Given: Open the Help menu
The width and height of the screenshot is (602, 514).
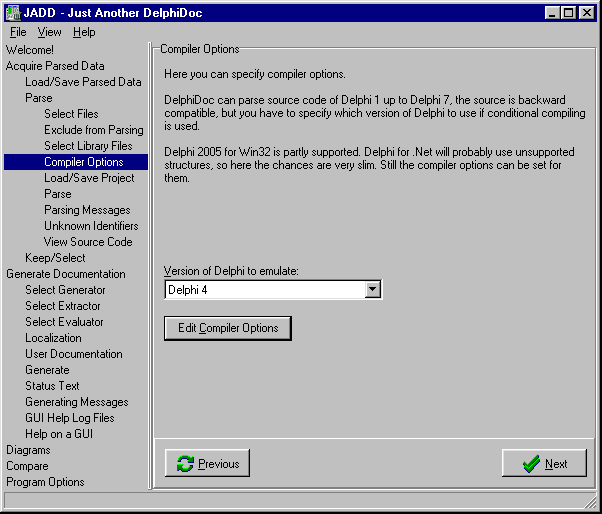Looking at the screenshot, I should 84,32.
